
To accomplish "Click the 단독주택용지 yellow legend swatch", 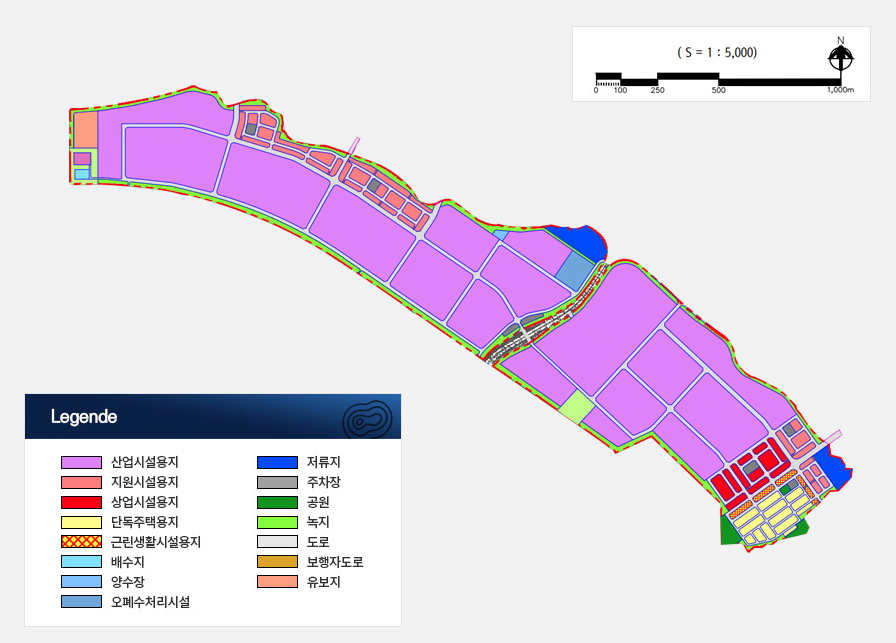I will point(81,522).
